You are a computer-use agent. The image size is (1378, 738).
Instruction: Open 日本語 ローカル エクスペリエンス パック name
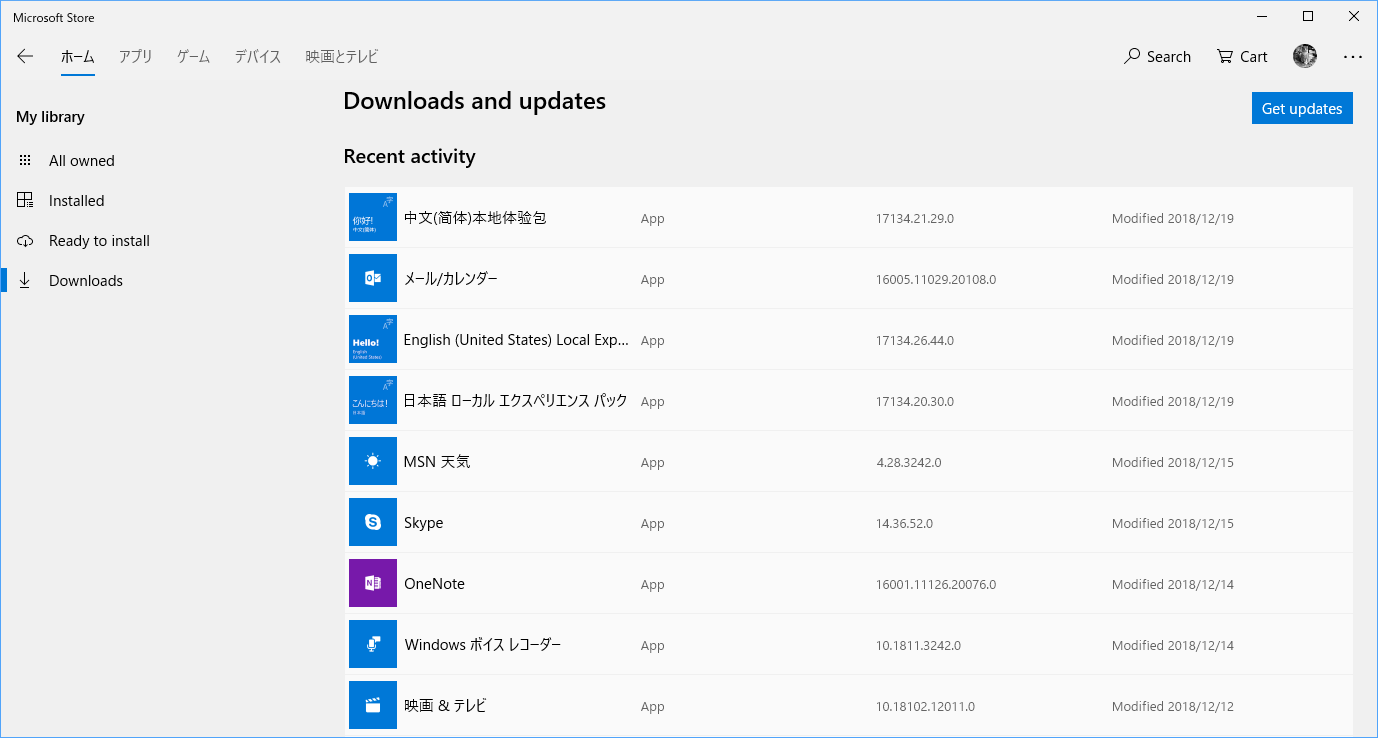pyautogui.click(x=516, y=401)
